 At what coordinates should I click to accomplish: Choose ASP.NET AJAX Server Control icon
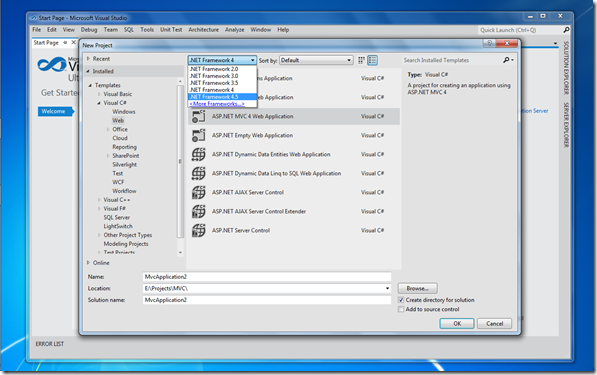pos(198,192)
